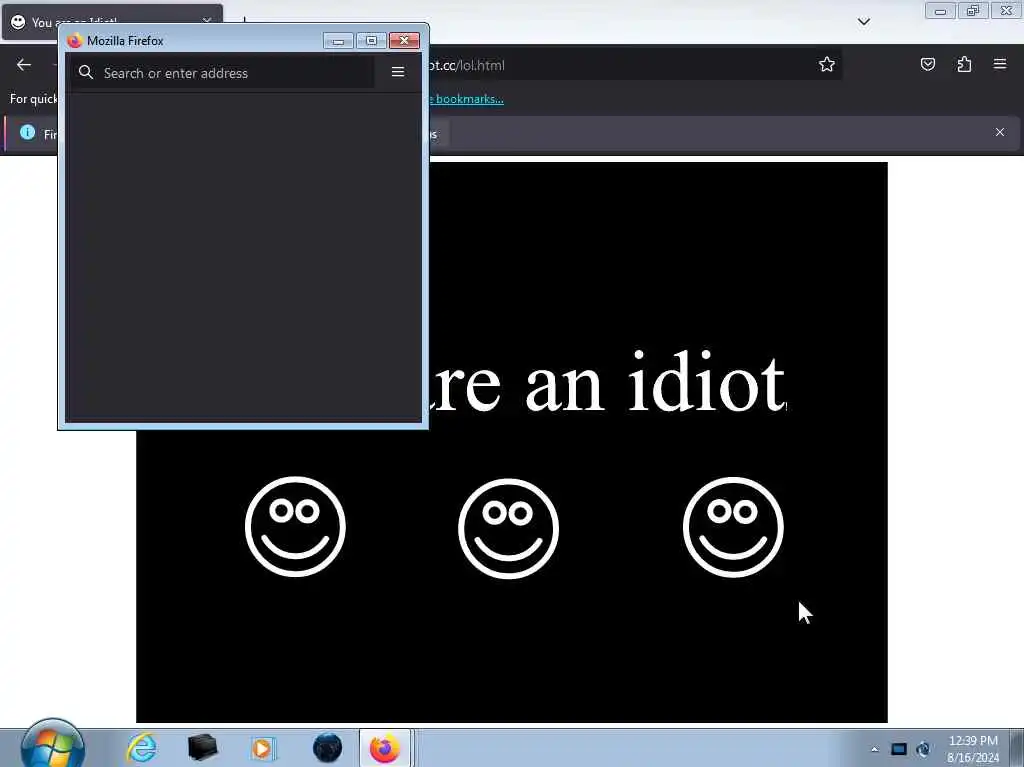1024x767 pixels.
Task: Open the black box taskbar icon
Action: [202, 747]
